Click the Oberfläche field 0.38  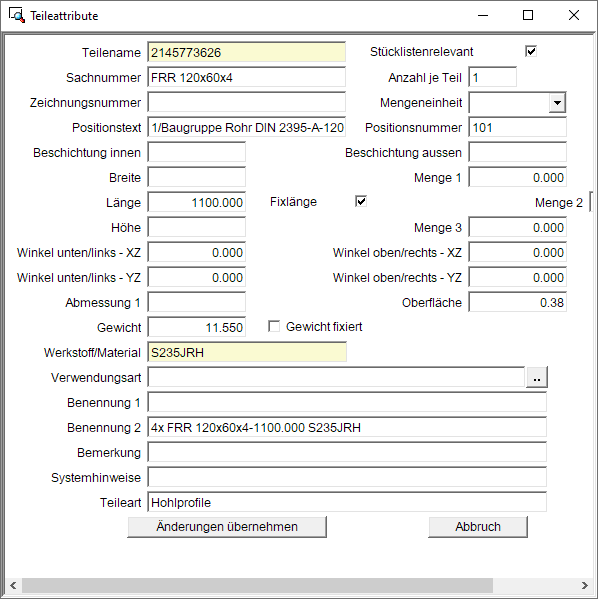pyautogui.click(x=518, y=303)
